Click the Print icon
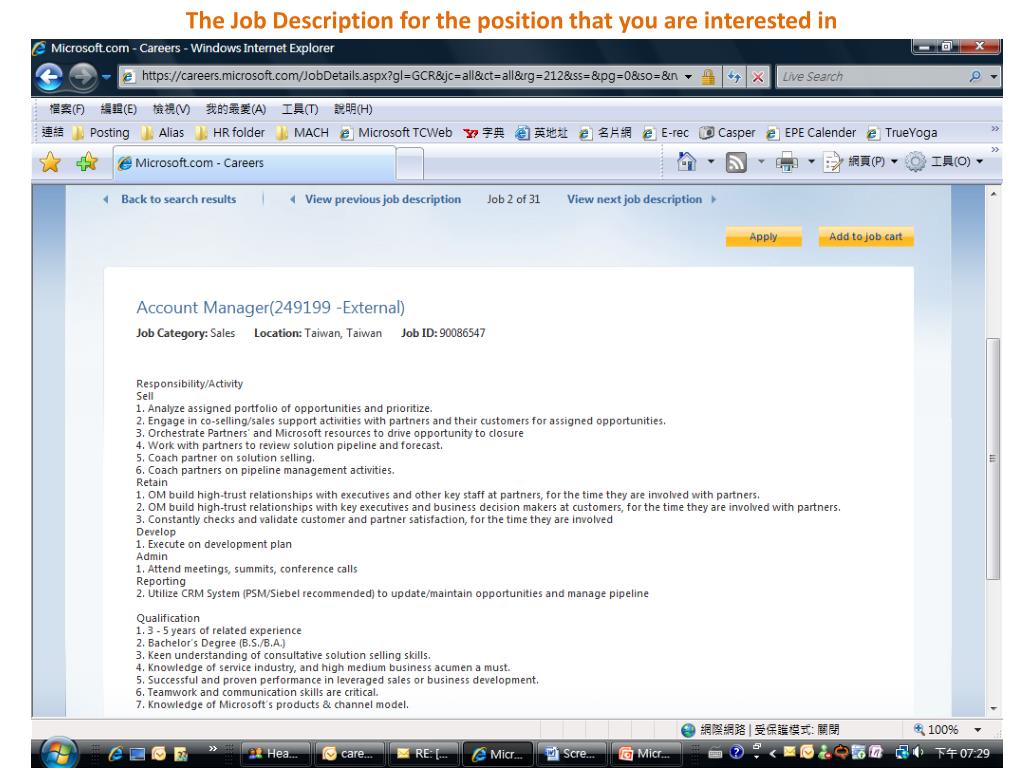 [x=787, y=161]
